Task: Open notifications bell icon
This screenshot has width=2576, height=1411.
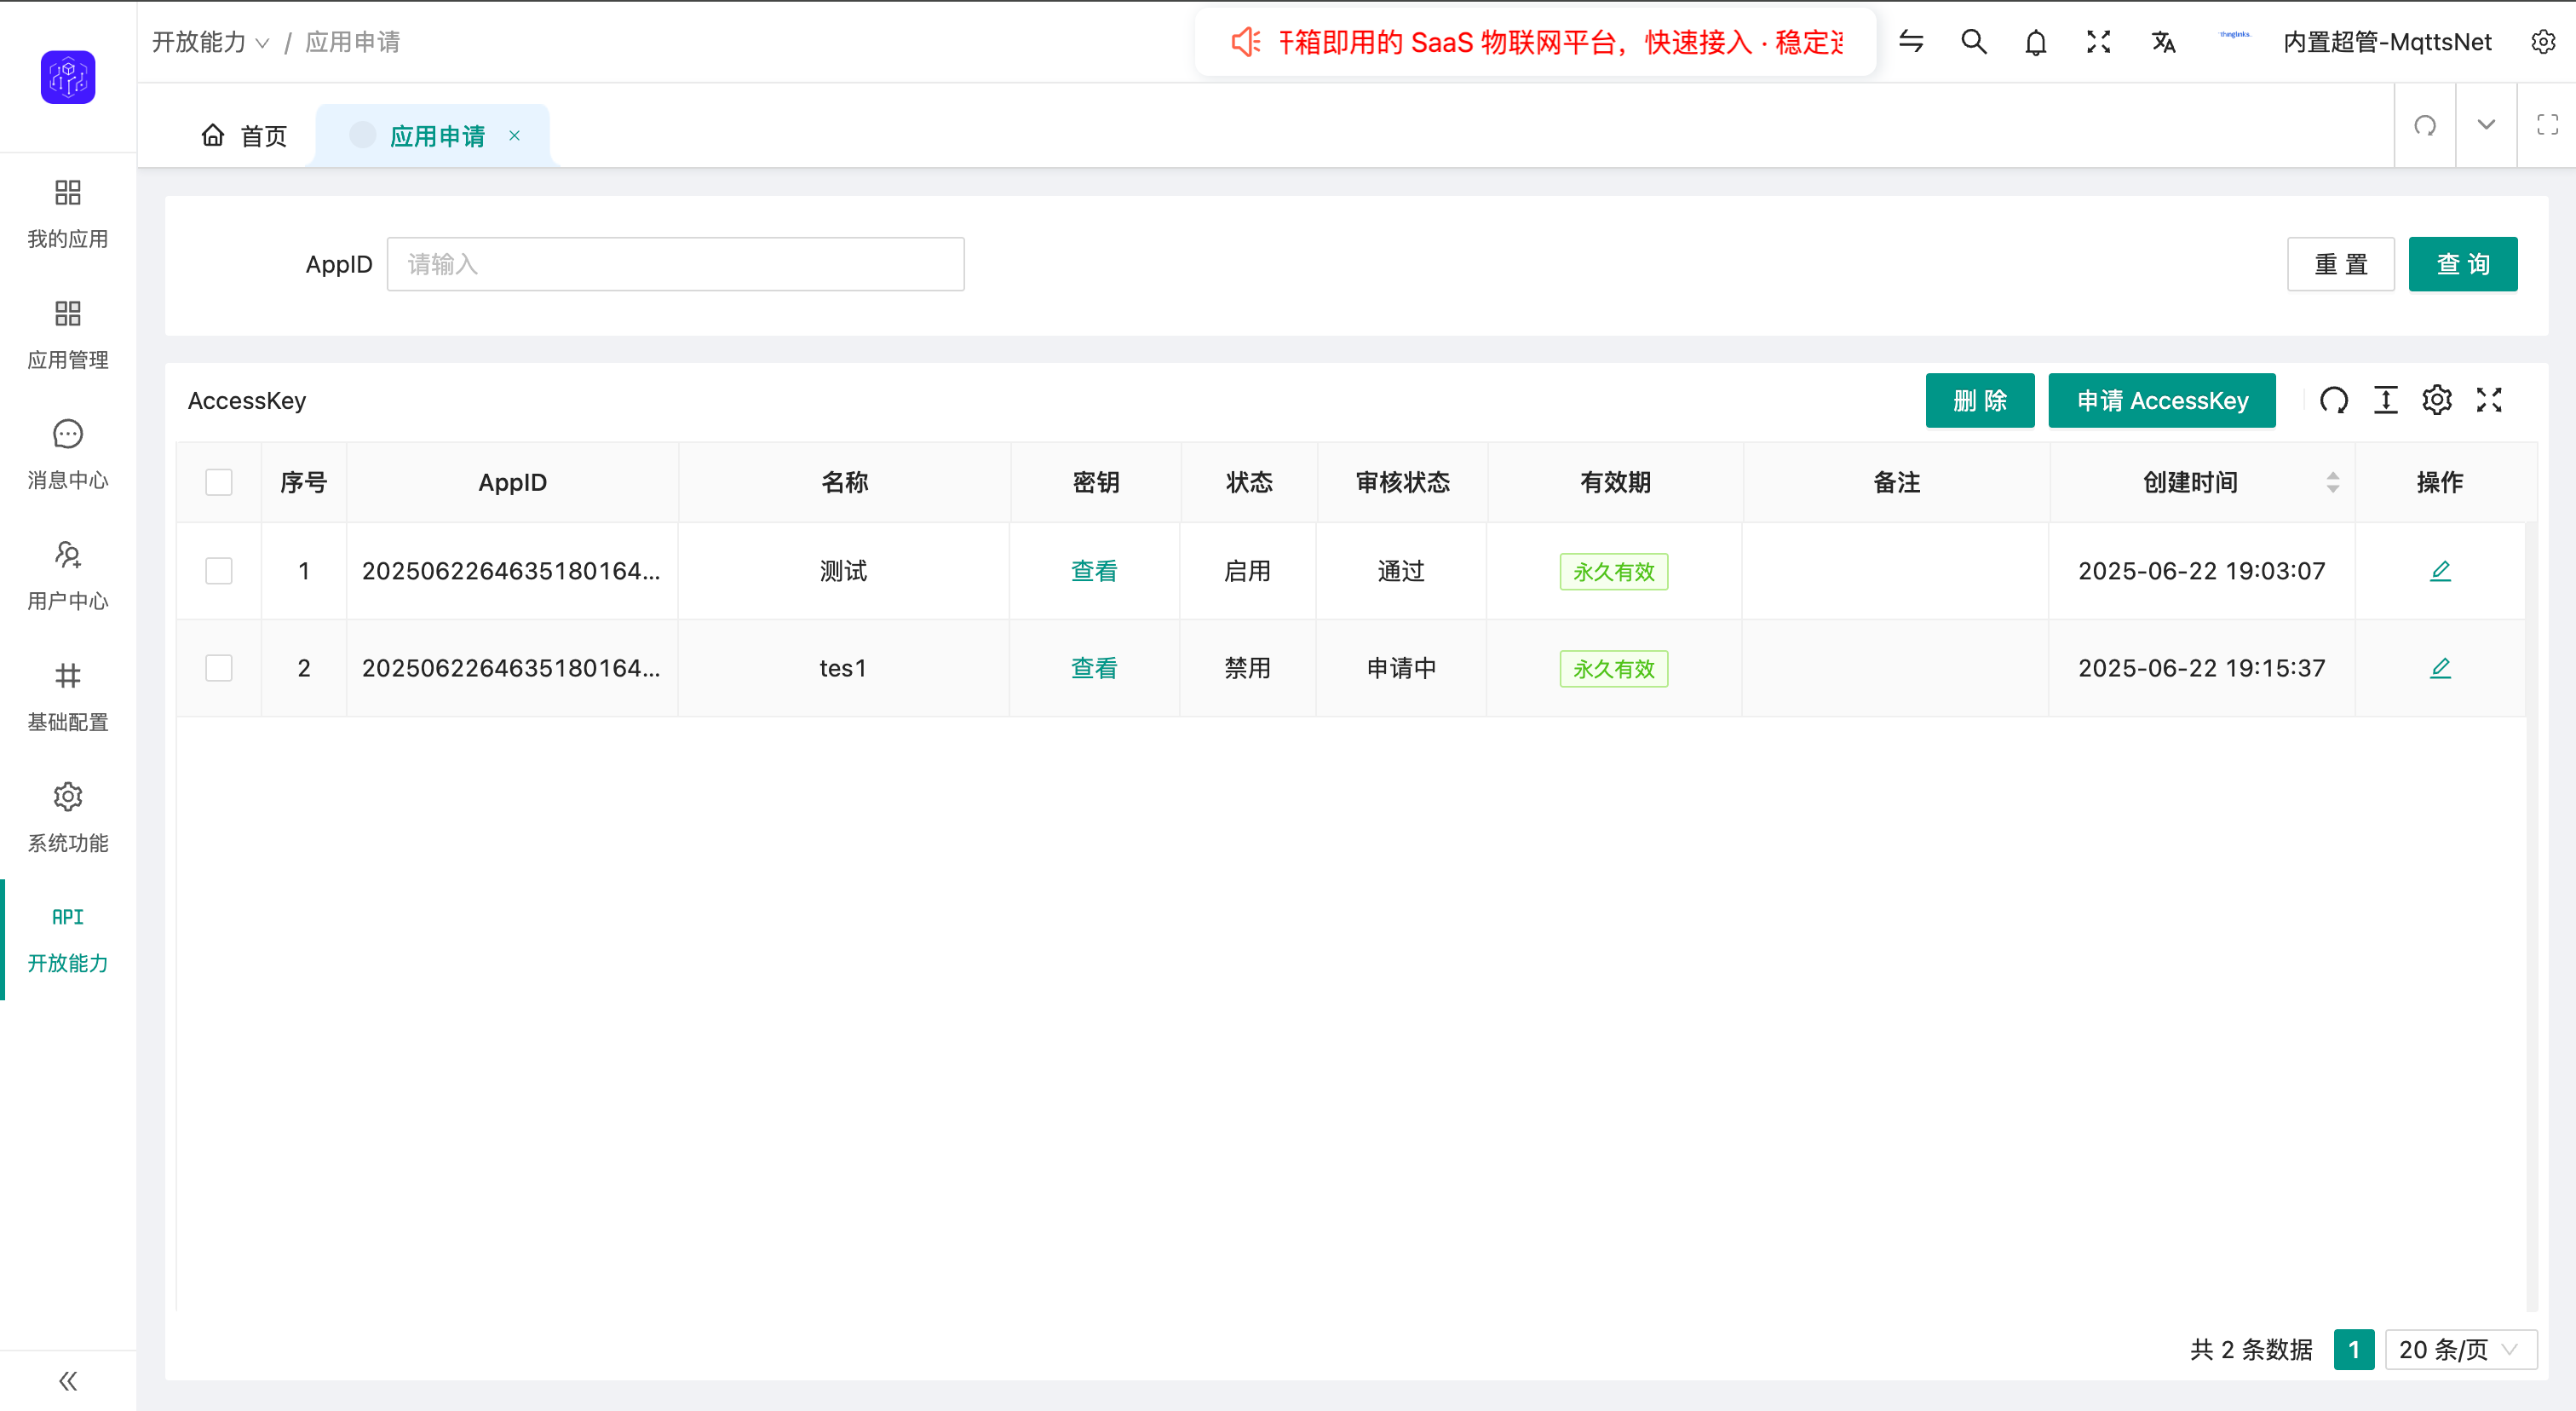Action: (x=2036, y=42)
